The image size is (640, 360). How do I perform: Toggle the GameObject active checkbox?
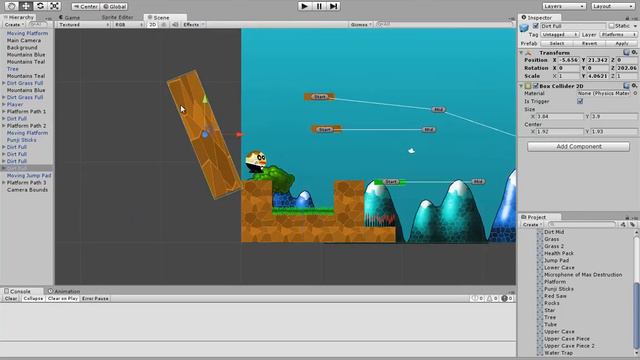536,26
